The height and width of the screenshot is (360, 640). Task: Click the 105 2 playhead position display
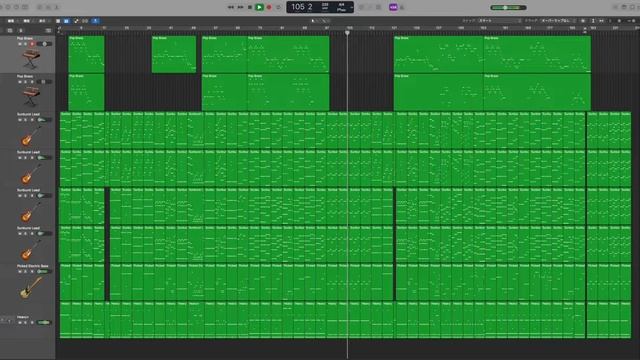tap(302, 7)
